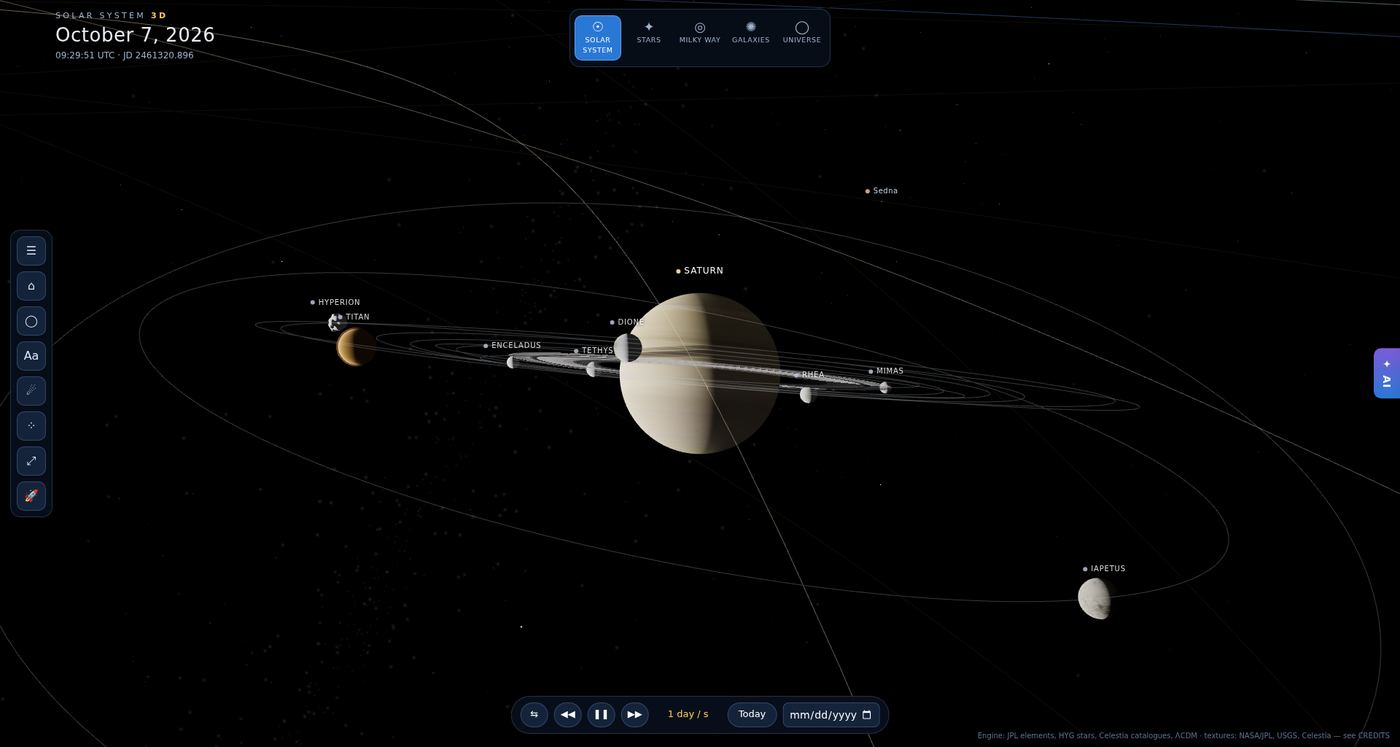Click the diagonal double-arrow fullscreen icon
The height and width of the screenshot is (747, 1400).
(x=31, y=461)
